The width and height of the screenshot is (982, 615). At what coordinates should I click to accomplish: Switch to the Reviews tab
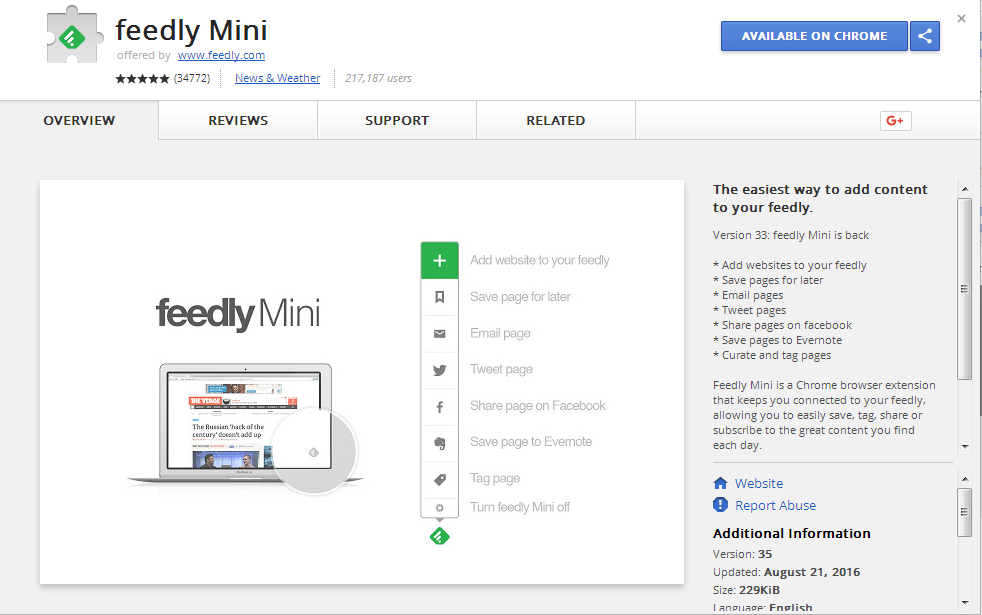pos(238,121)
